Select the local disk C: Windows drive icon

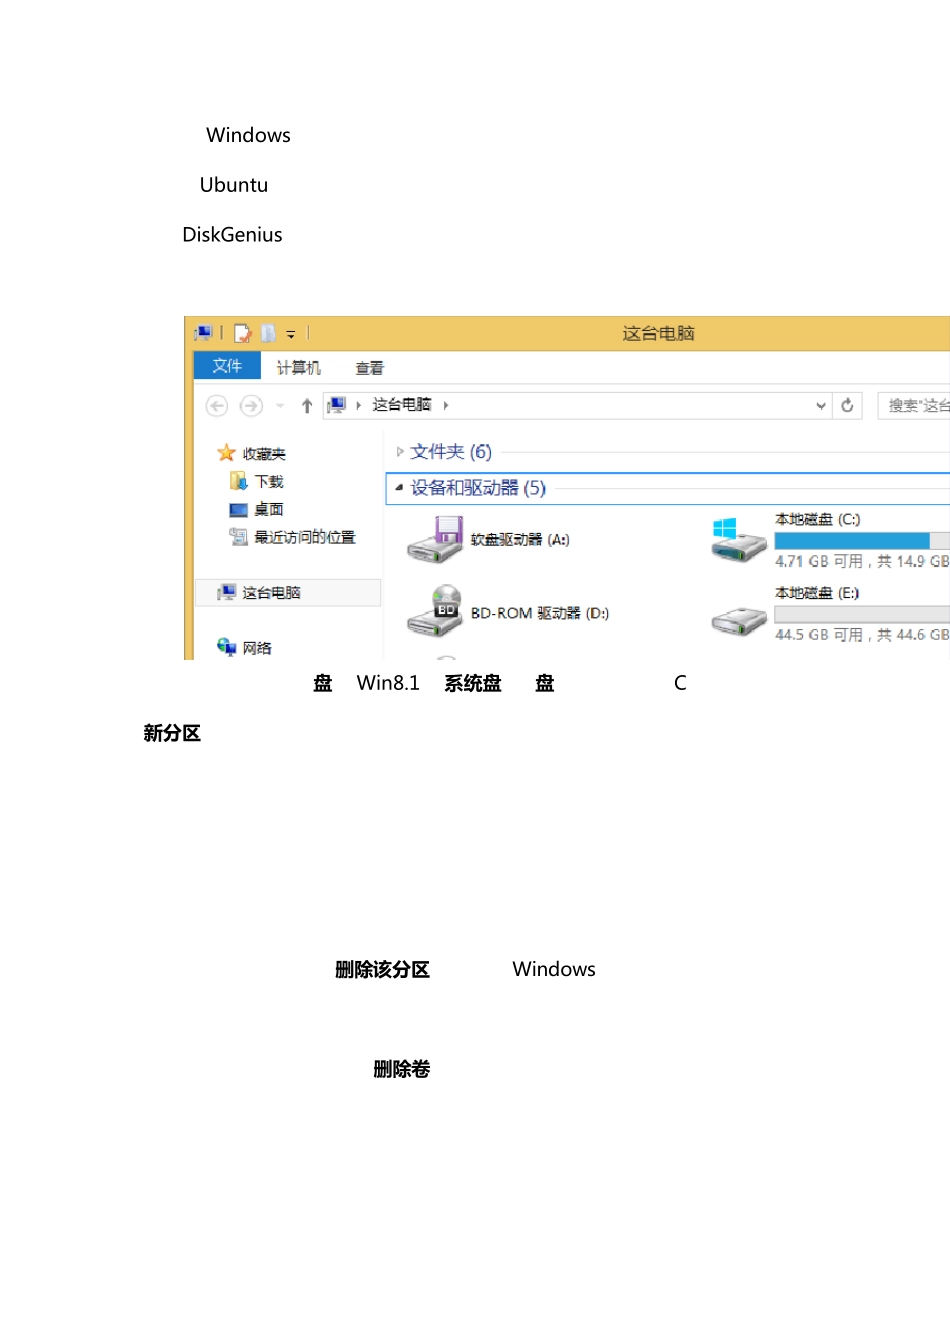coord(738,540)
